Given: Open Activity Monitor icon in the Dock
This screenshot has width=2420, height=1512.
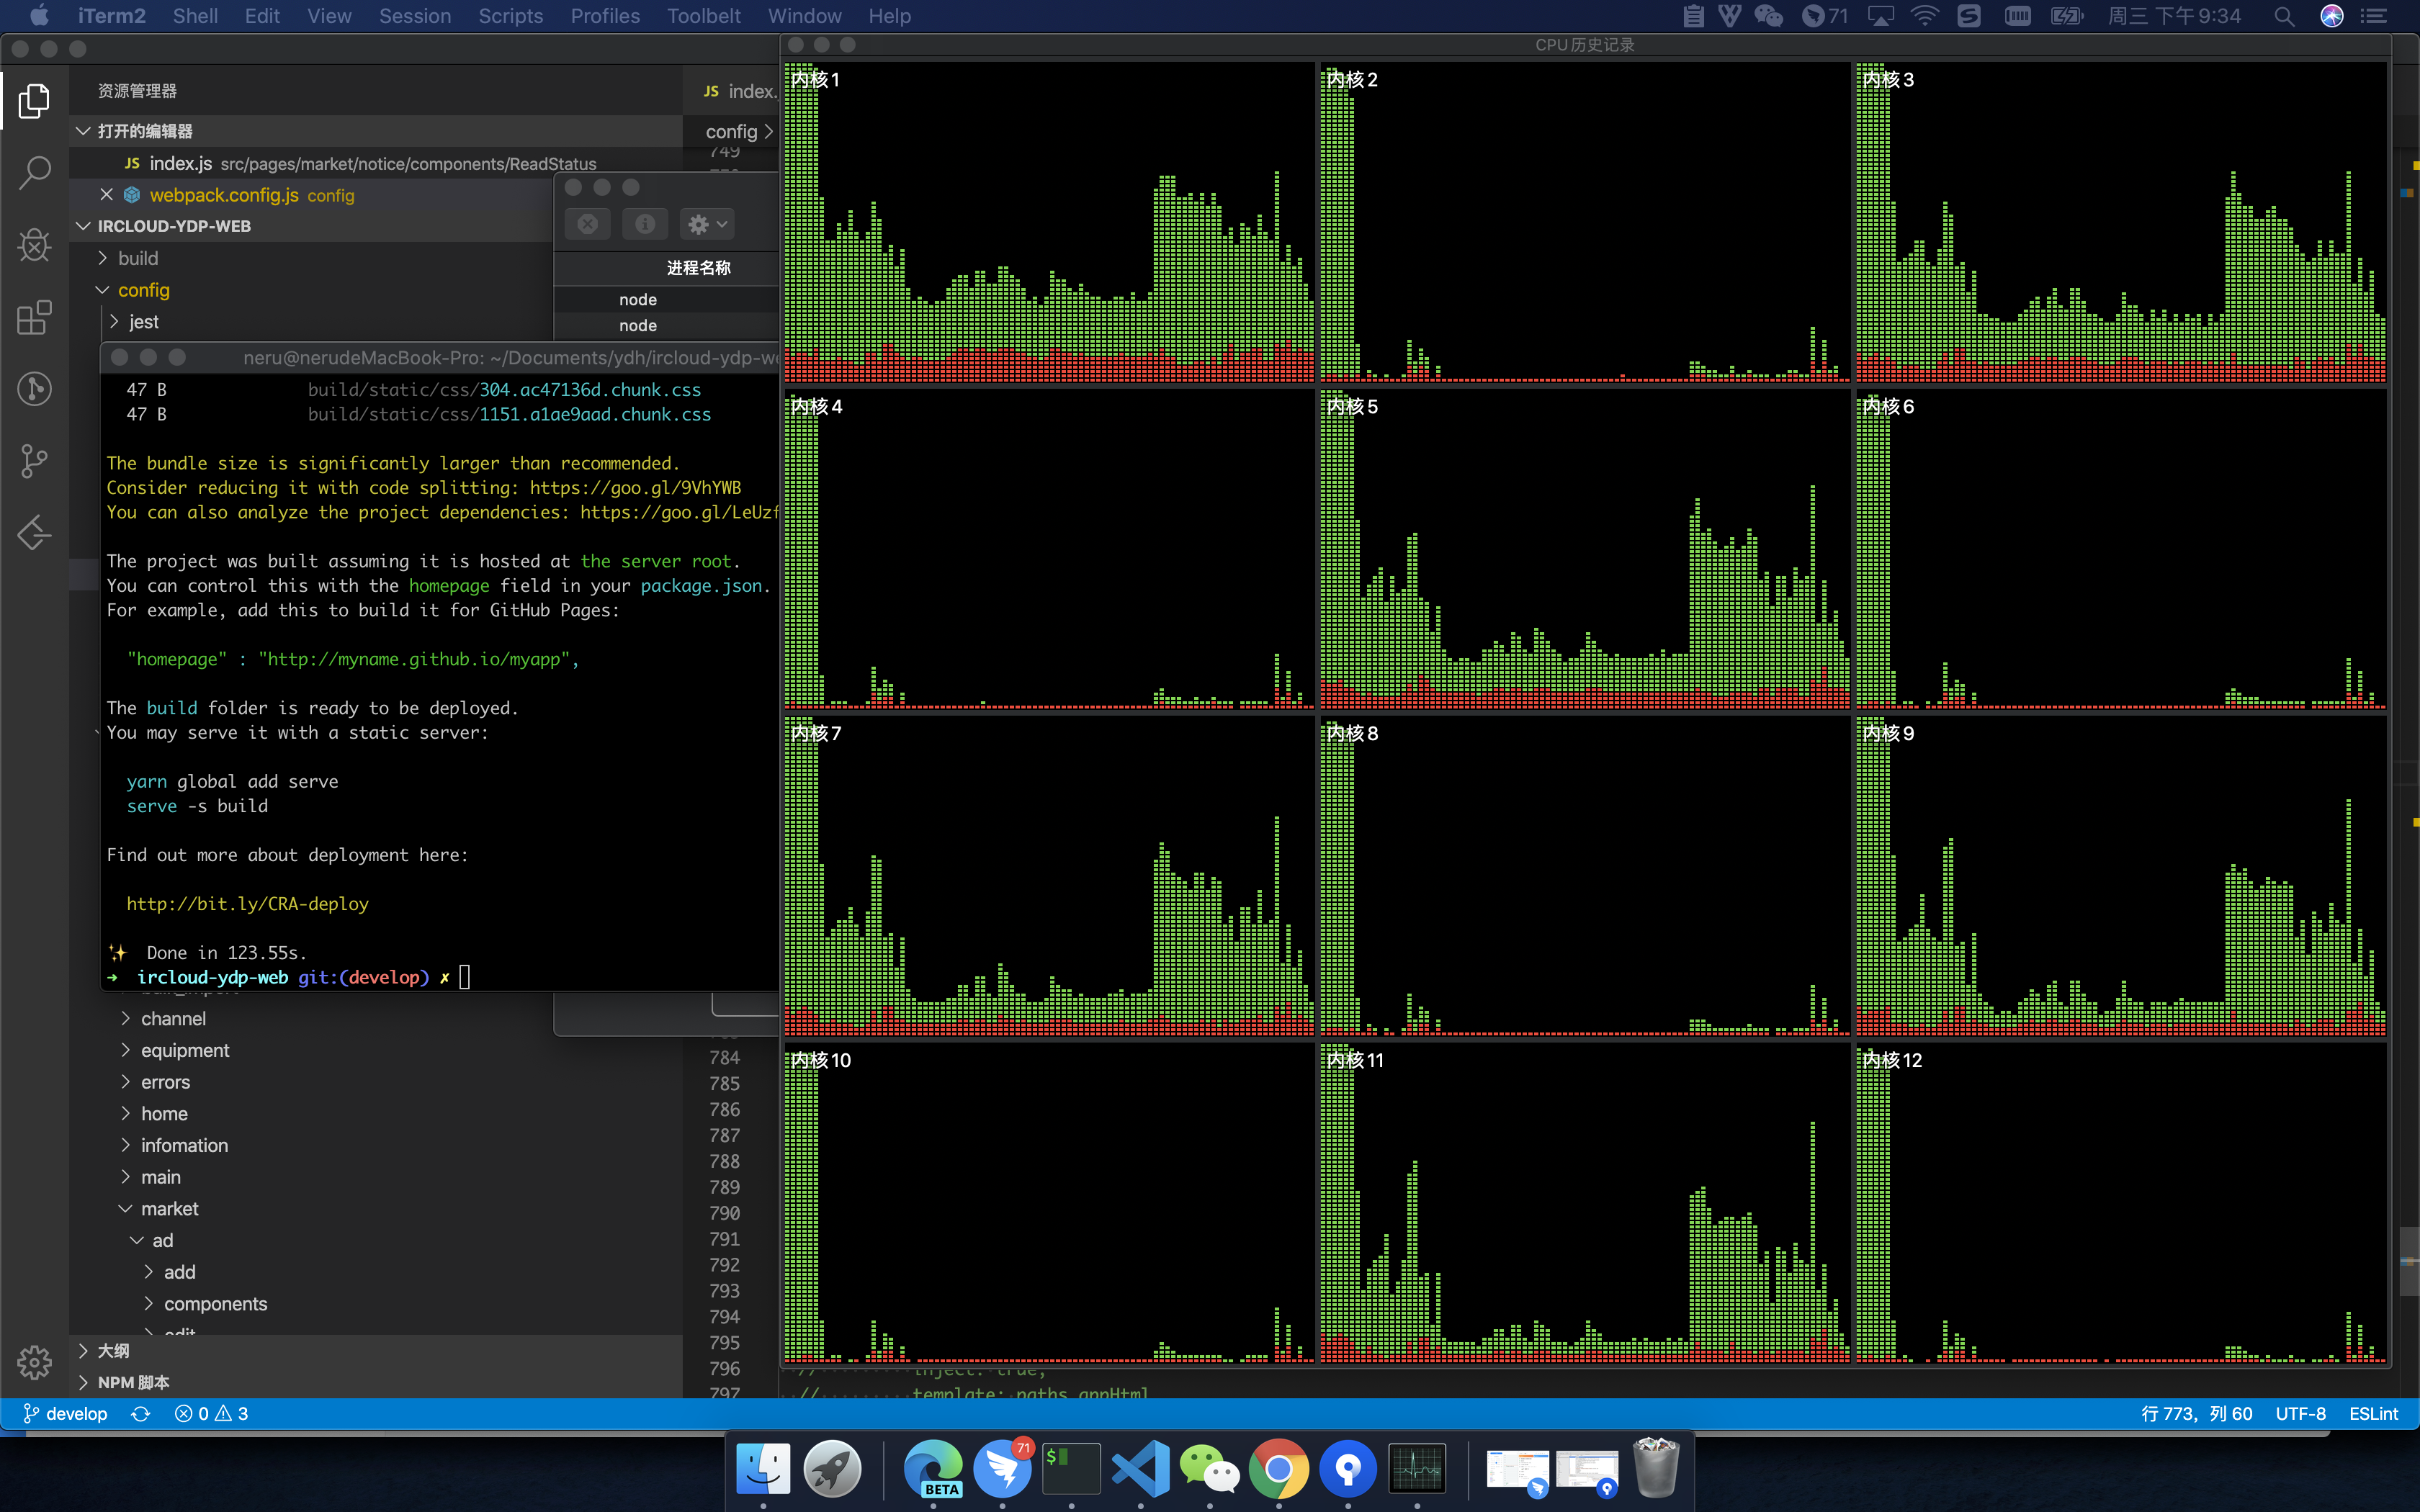Looking at the screenshot, I should pyautogui.click(x=1417, y=1469).
